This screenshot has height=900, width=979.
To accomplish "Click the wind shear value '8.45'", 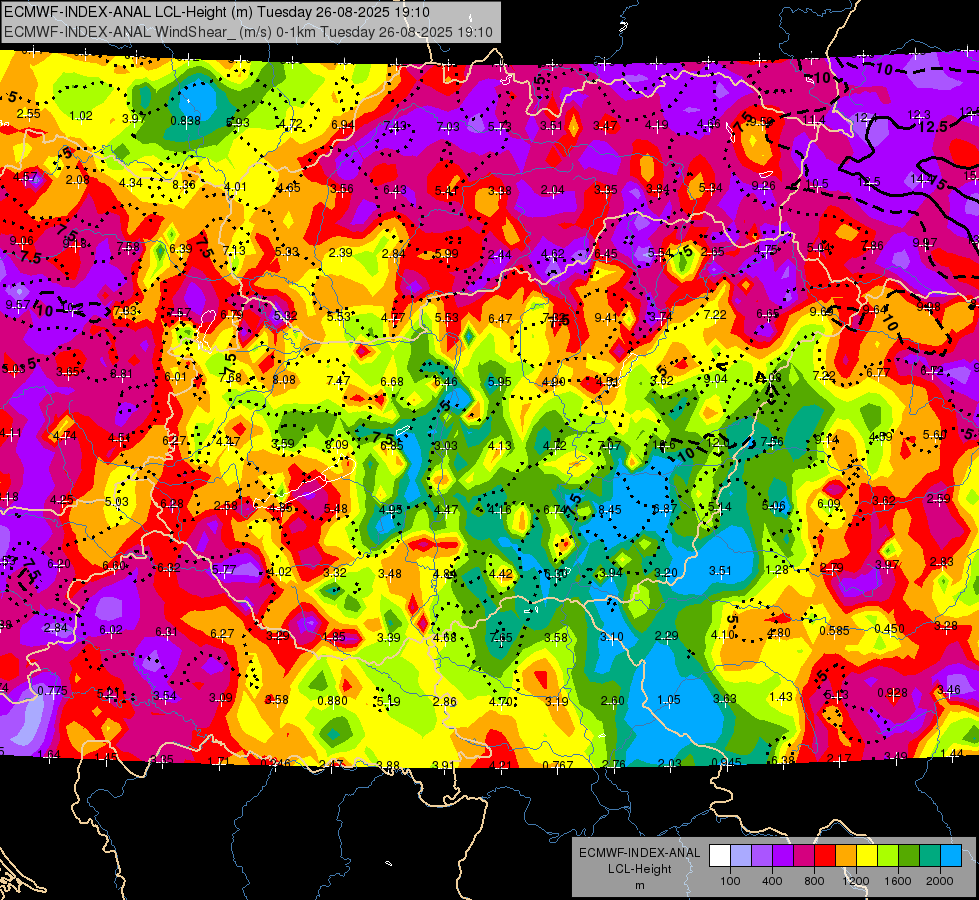I will pyautogui.click(x=609, y=510).
